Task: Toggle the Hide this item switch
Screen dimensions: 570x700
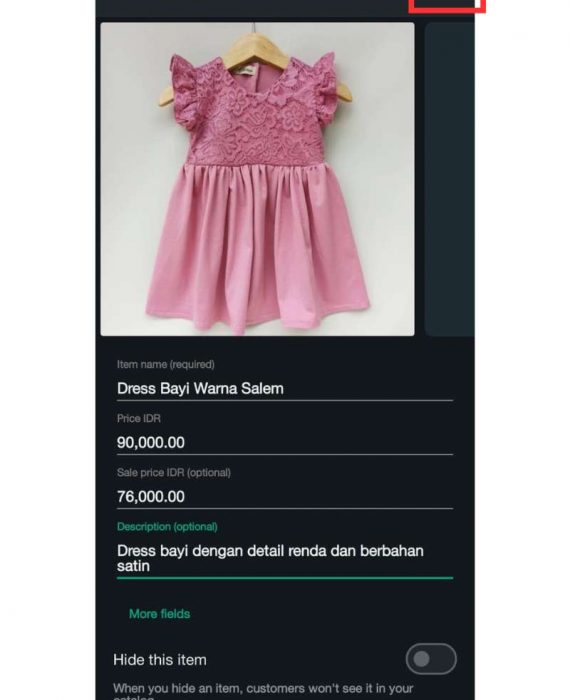Action: (x=431, y=659)
